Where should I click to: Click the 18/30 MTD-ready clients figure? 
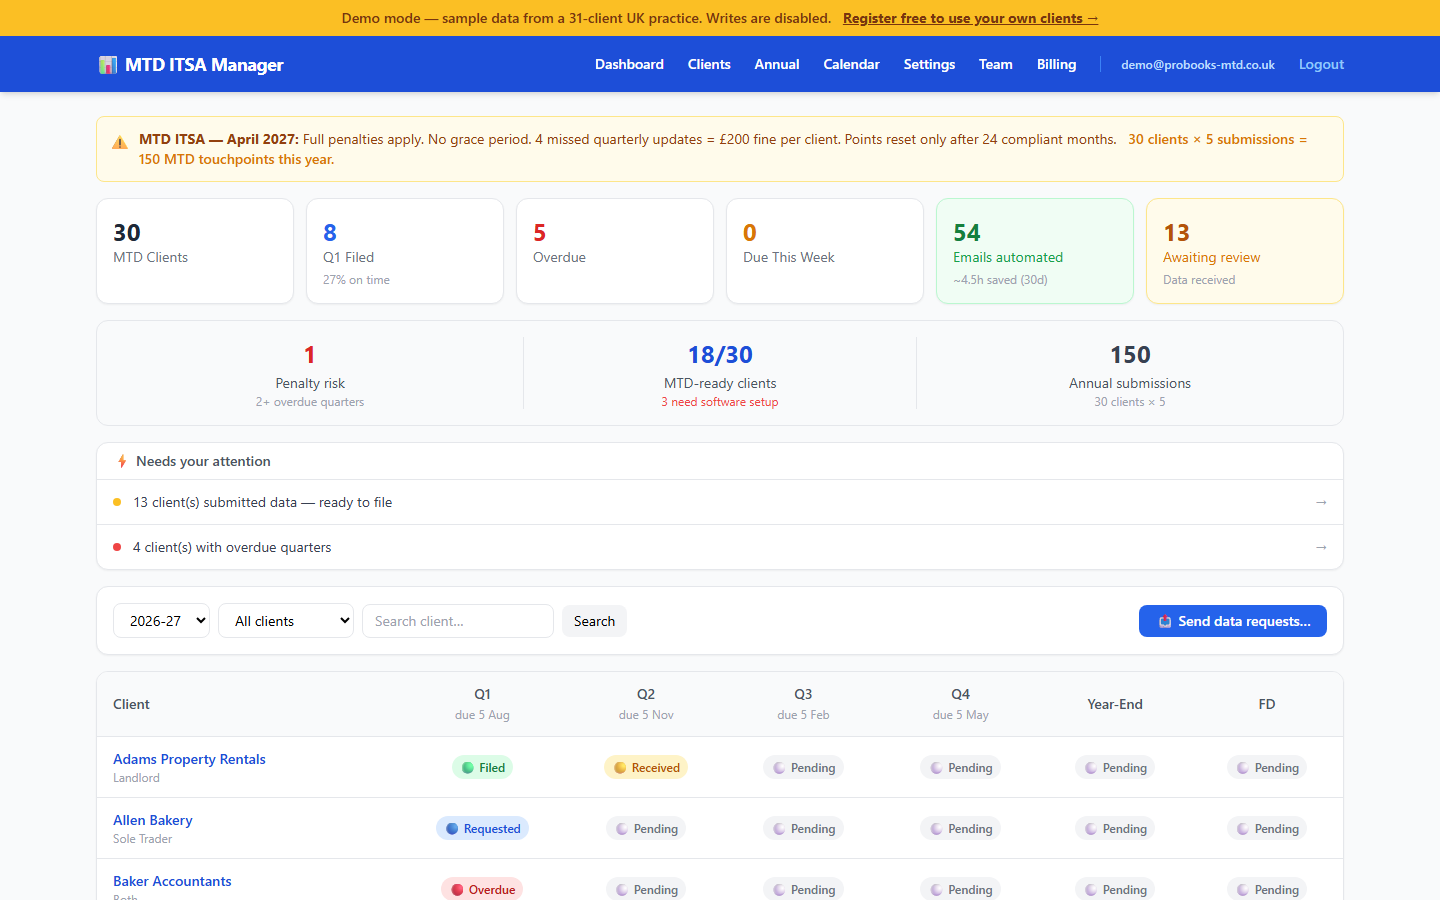[x=720, y=355]
